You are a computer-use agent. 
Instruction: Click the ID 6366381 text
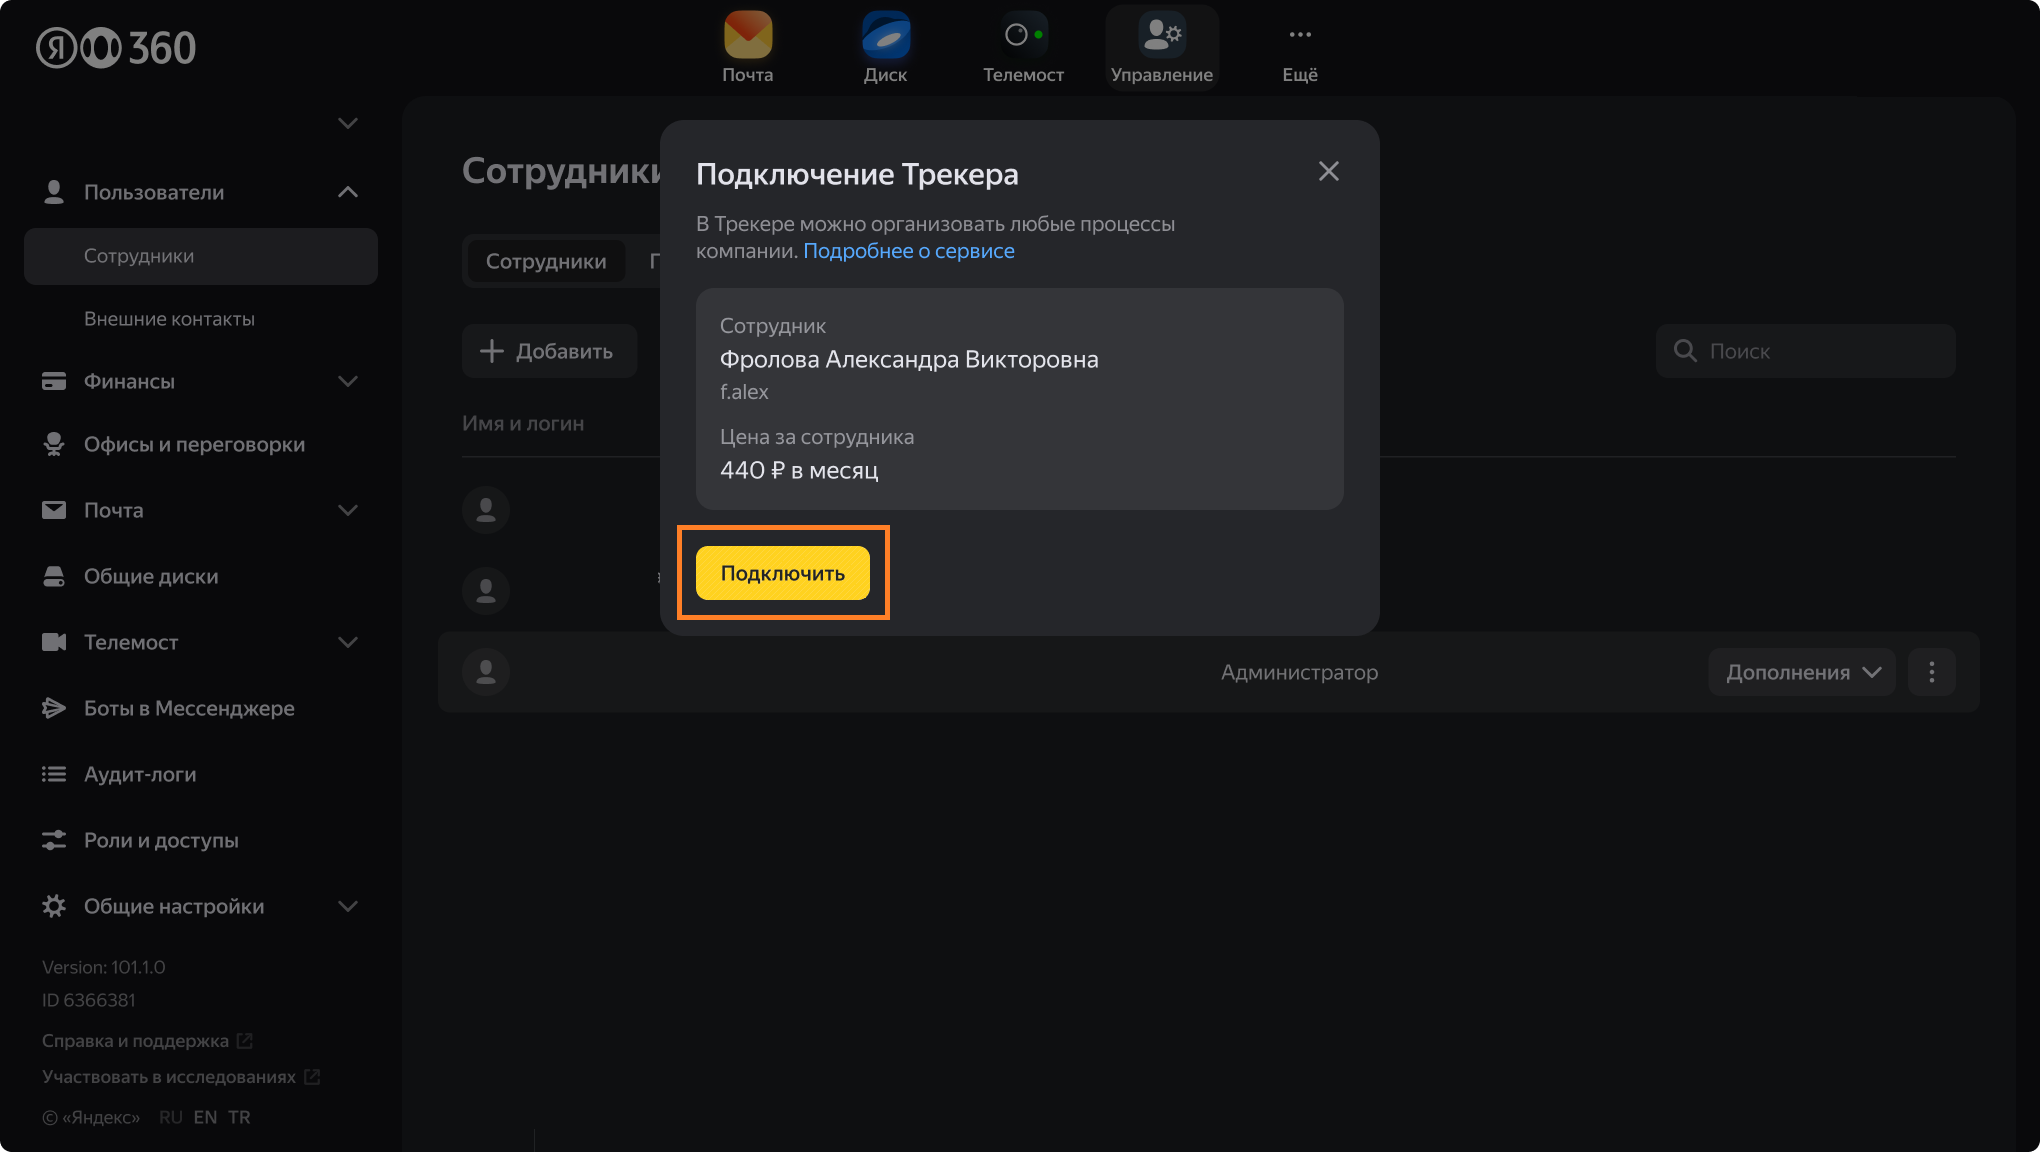(x=89, y=1000)
